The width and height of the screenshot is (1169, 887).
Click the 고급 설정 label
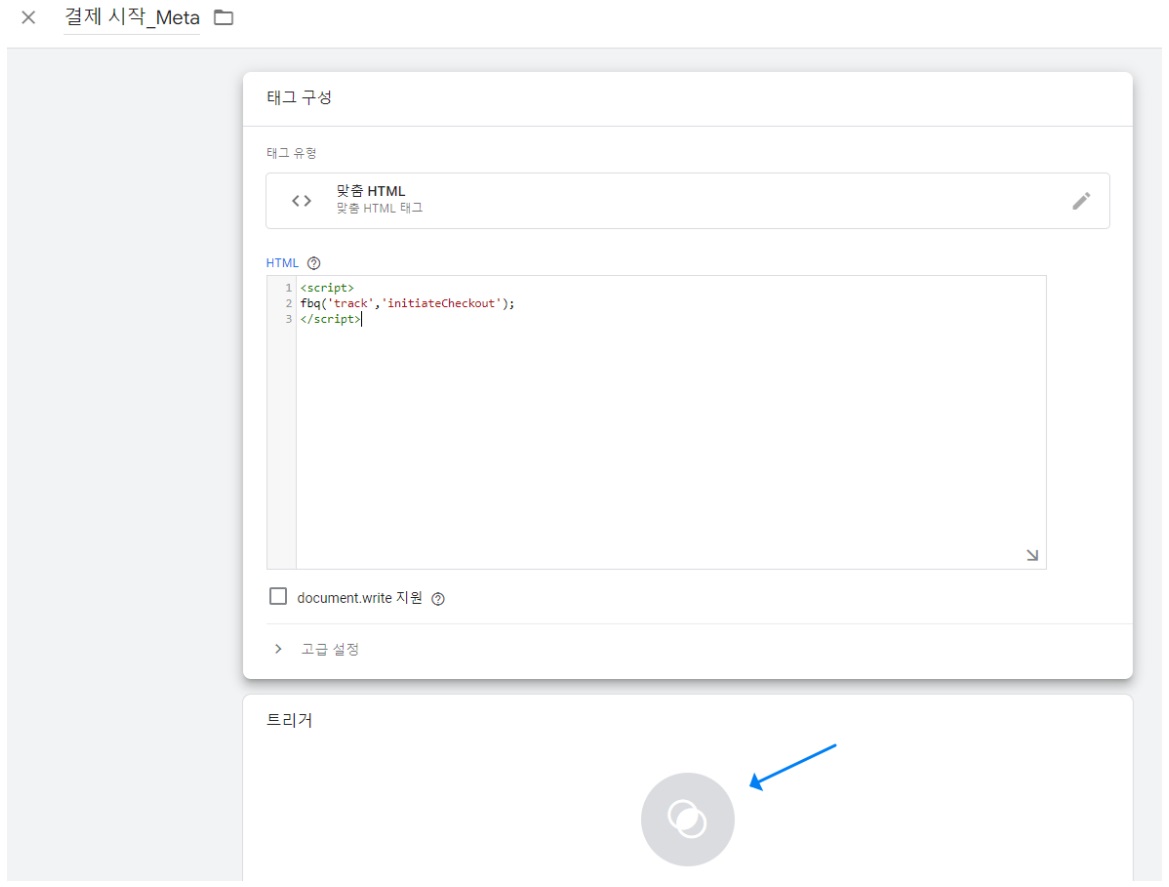(x=330, y=649)
